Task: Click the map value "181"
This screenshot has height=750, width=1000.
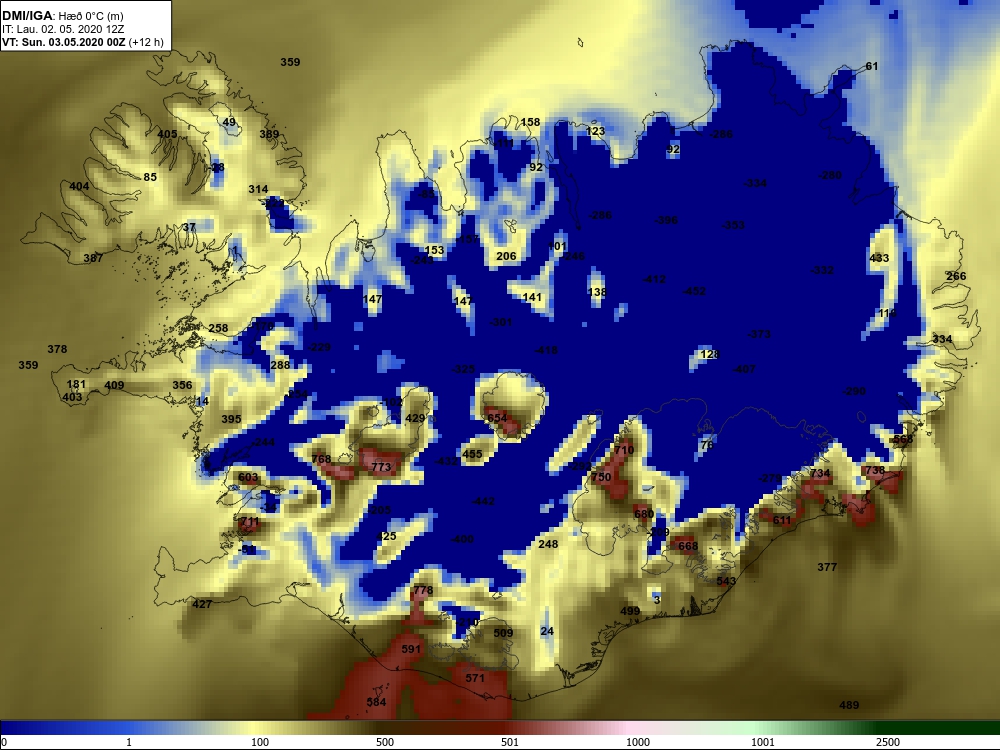Action: [x=76, y=384]
